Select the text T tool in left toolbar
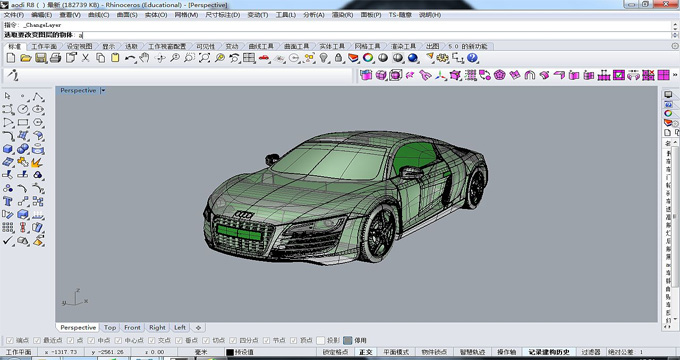680x360 pixels. (x=7, y=201)
